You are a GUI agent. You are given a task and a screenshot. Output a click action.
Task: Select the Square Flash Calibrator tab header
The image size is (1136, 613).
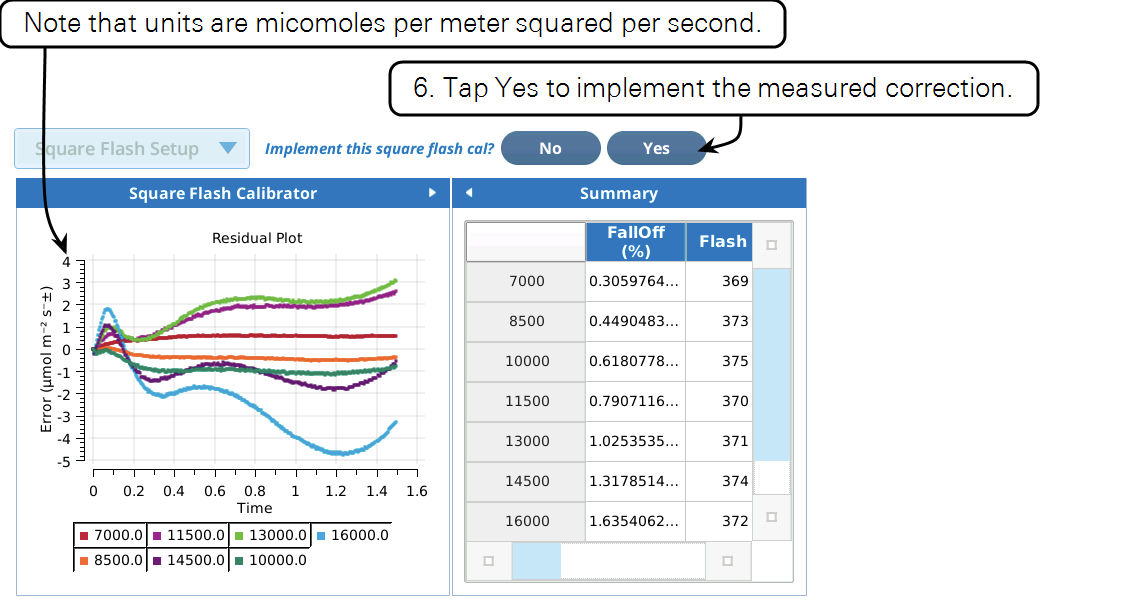222,193
